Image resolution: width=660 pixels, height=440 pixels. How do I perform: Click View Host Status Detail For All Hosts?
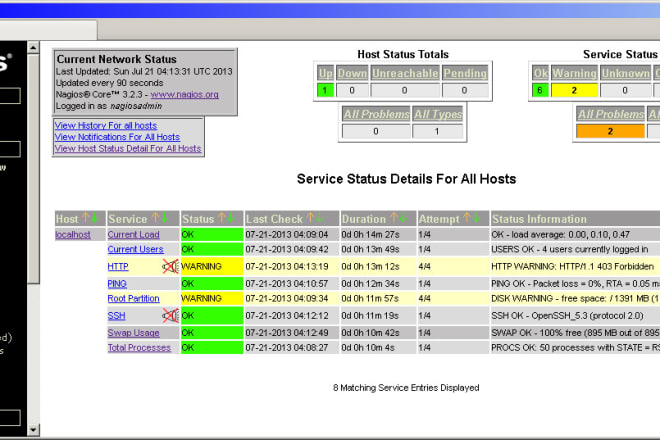tap(128, 148)
